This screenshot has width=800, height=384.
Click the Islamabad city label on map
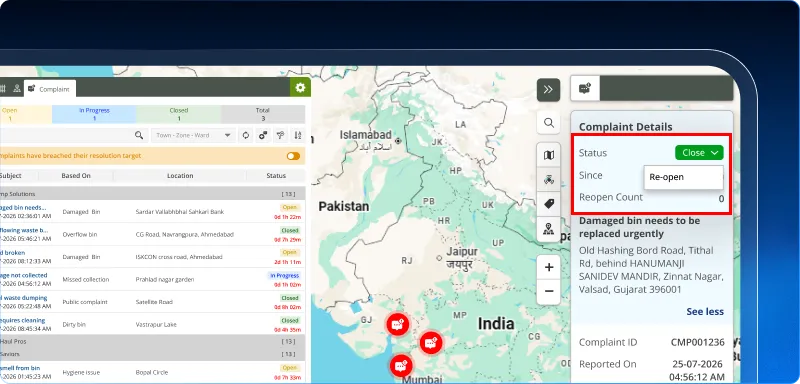pyautogui.click(x=366, y=135)
